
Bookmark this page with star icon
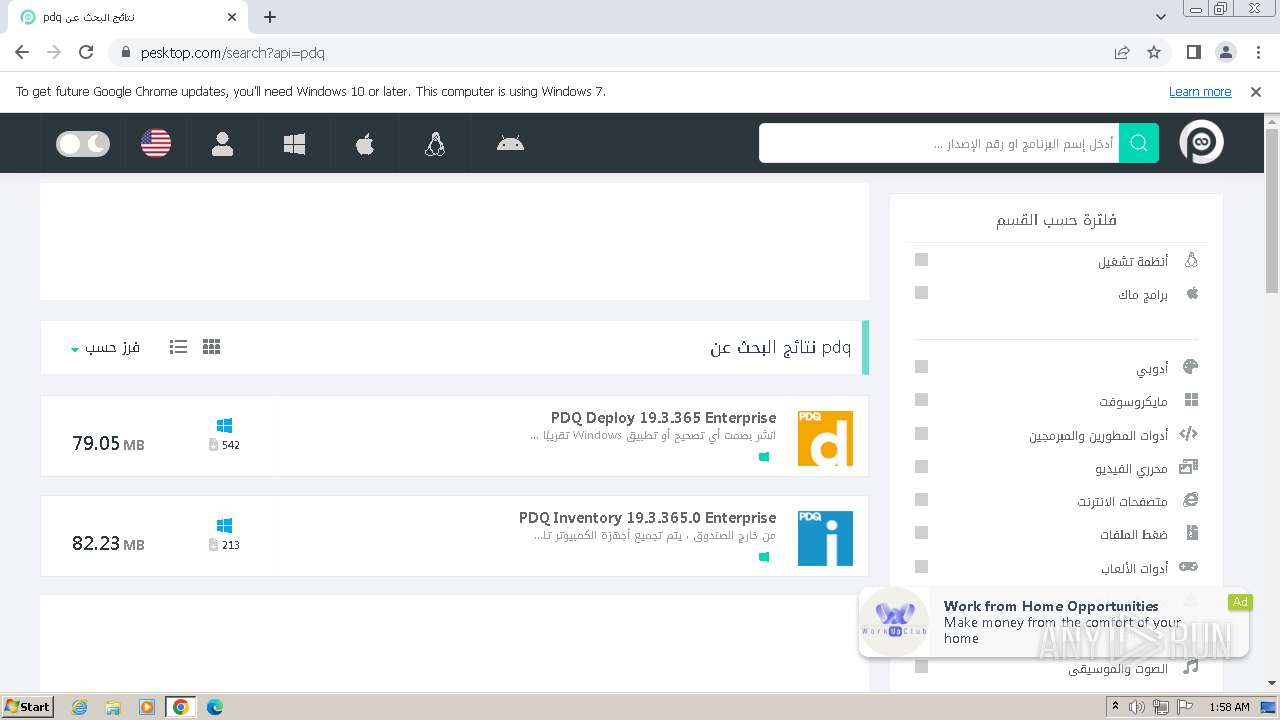click(x=1154, y=52)
